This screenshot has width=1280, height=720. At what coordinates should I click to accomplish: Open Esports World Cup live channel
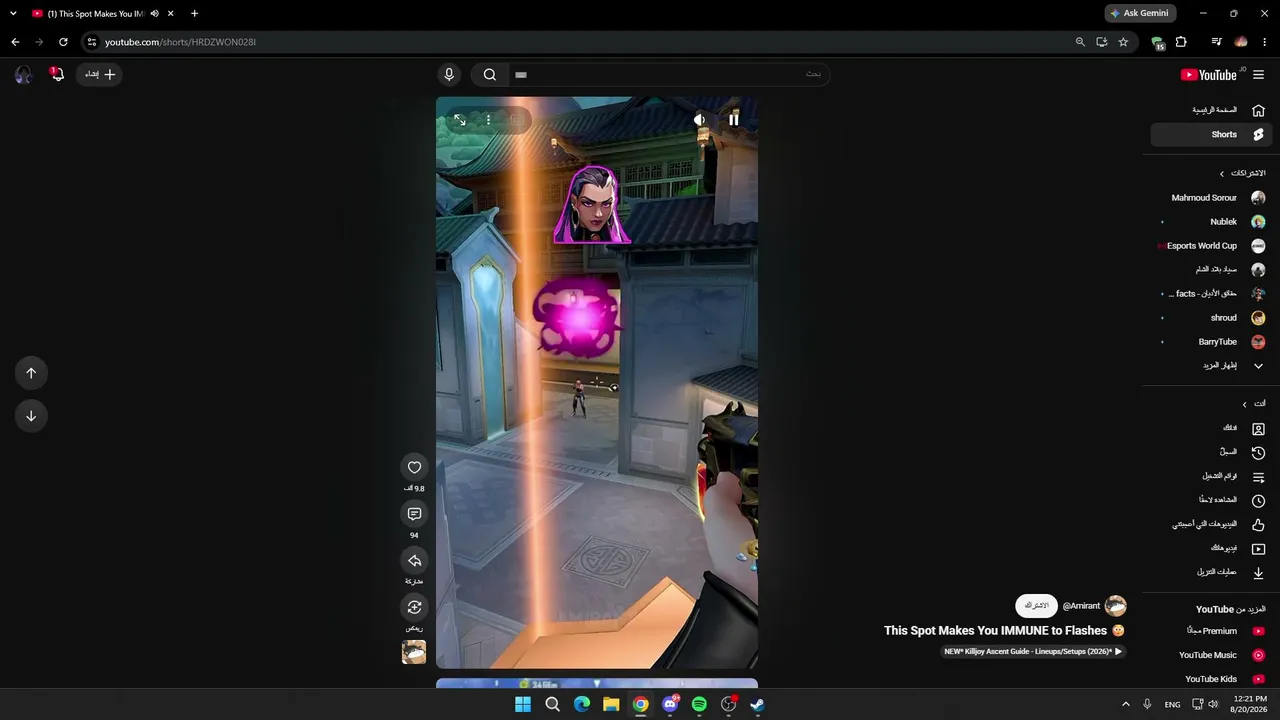[x=1211, y=246]
